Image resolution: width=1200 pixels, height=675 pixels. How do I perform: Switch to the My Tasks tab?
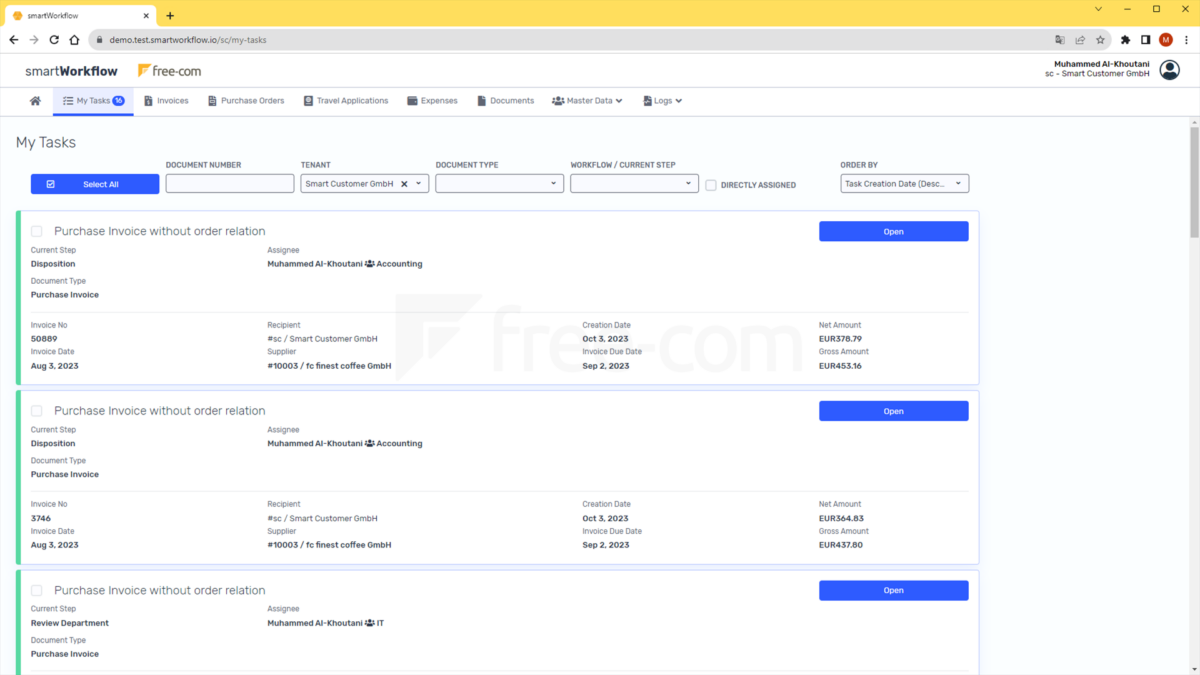93,100
